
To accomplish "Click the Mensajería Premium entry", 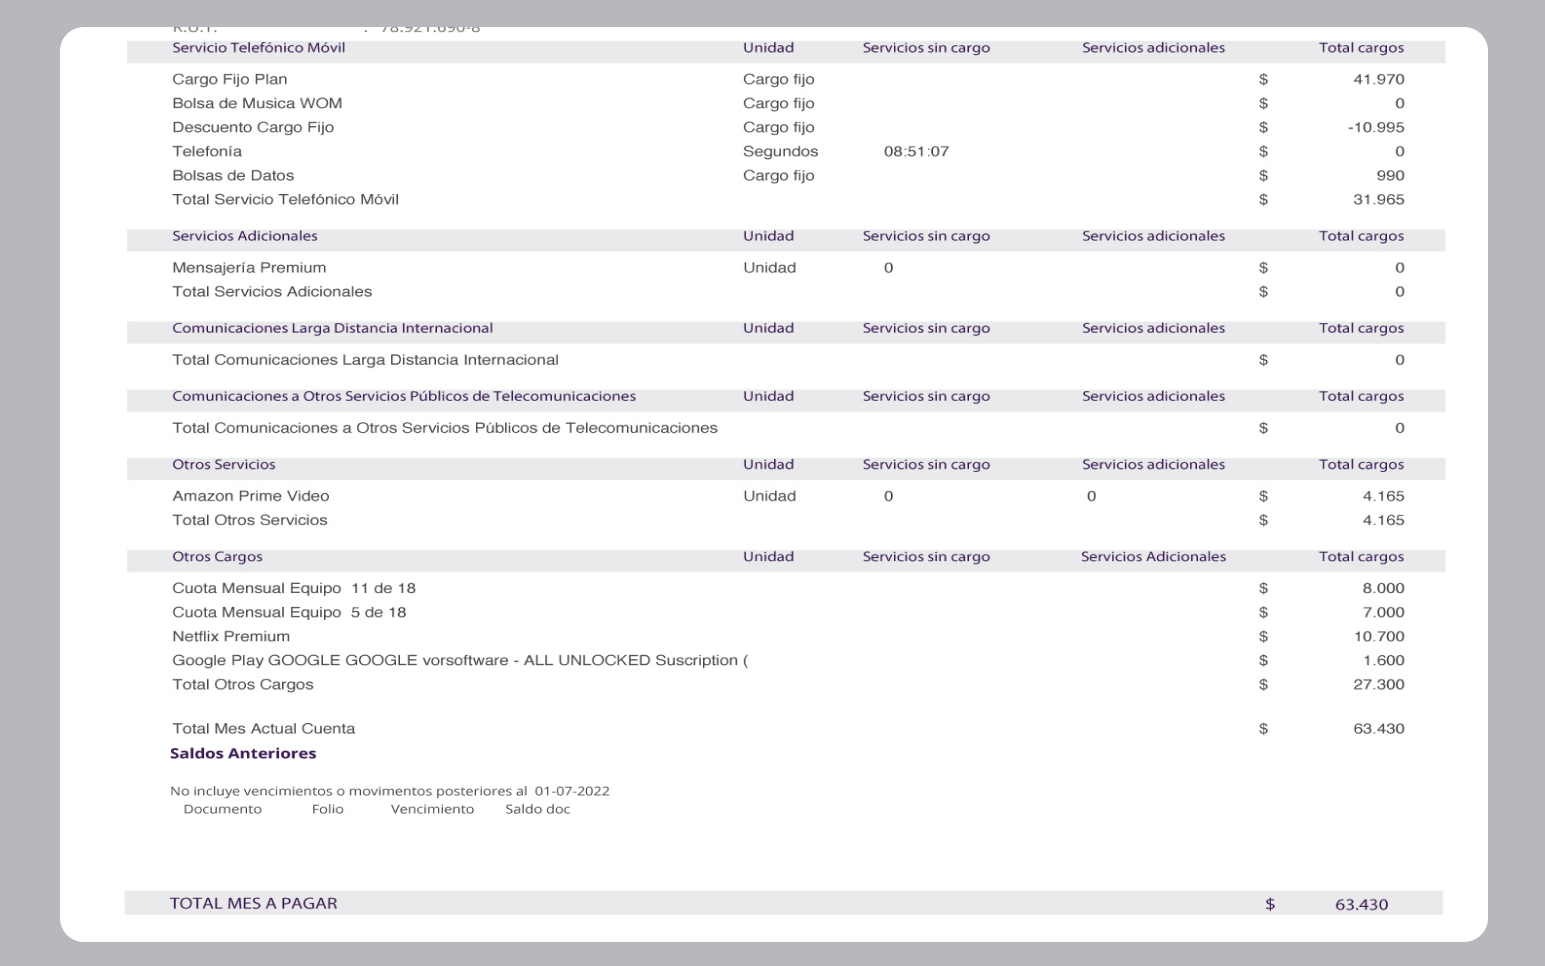I will 249,267.
